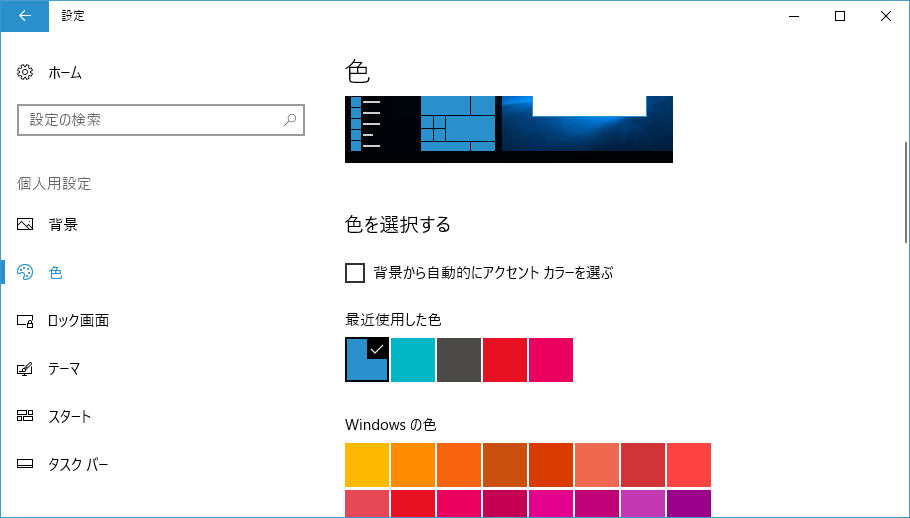Screen dimensions: 910x518
Task: Choose magenta-purple second-row color swatch
Action: [643, 503]
